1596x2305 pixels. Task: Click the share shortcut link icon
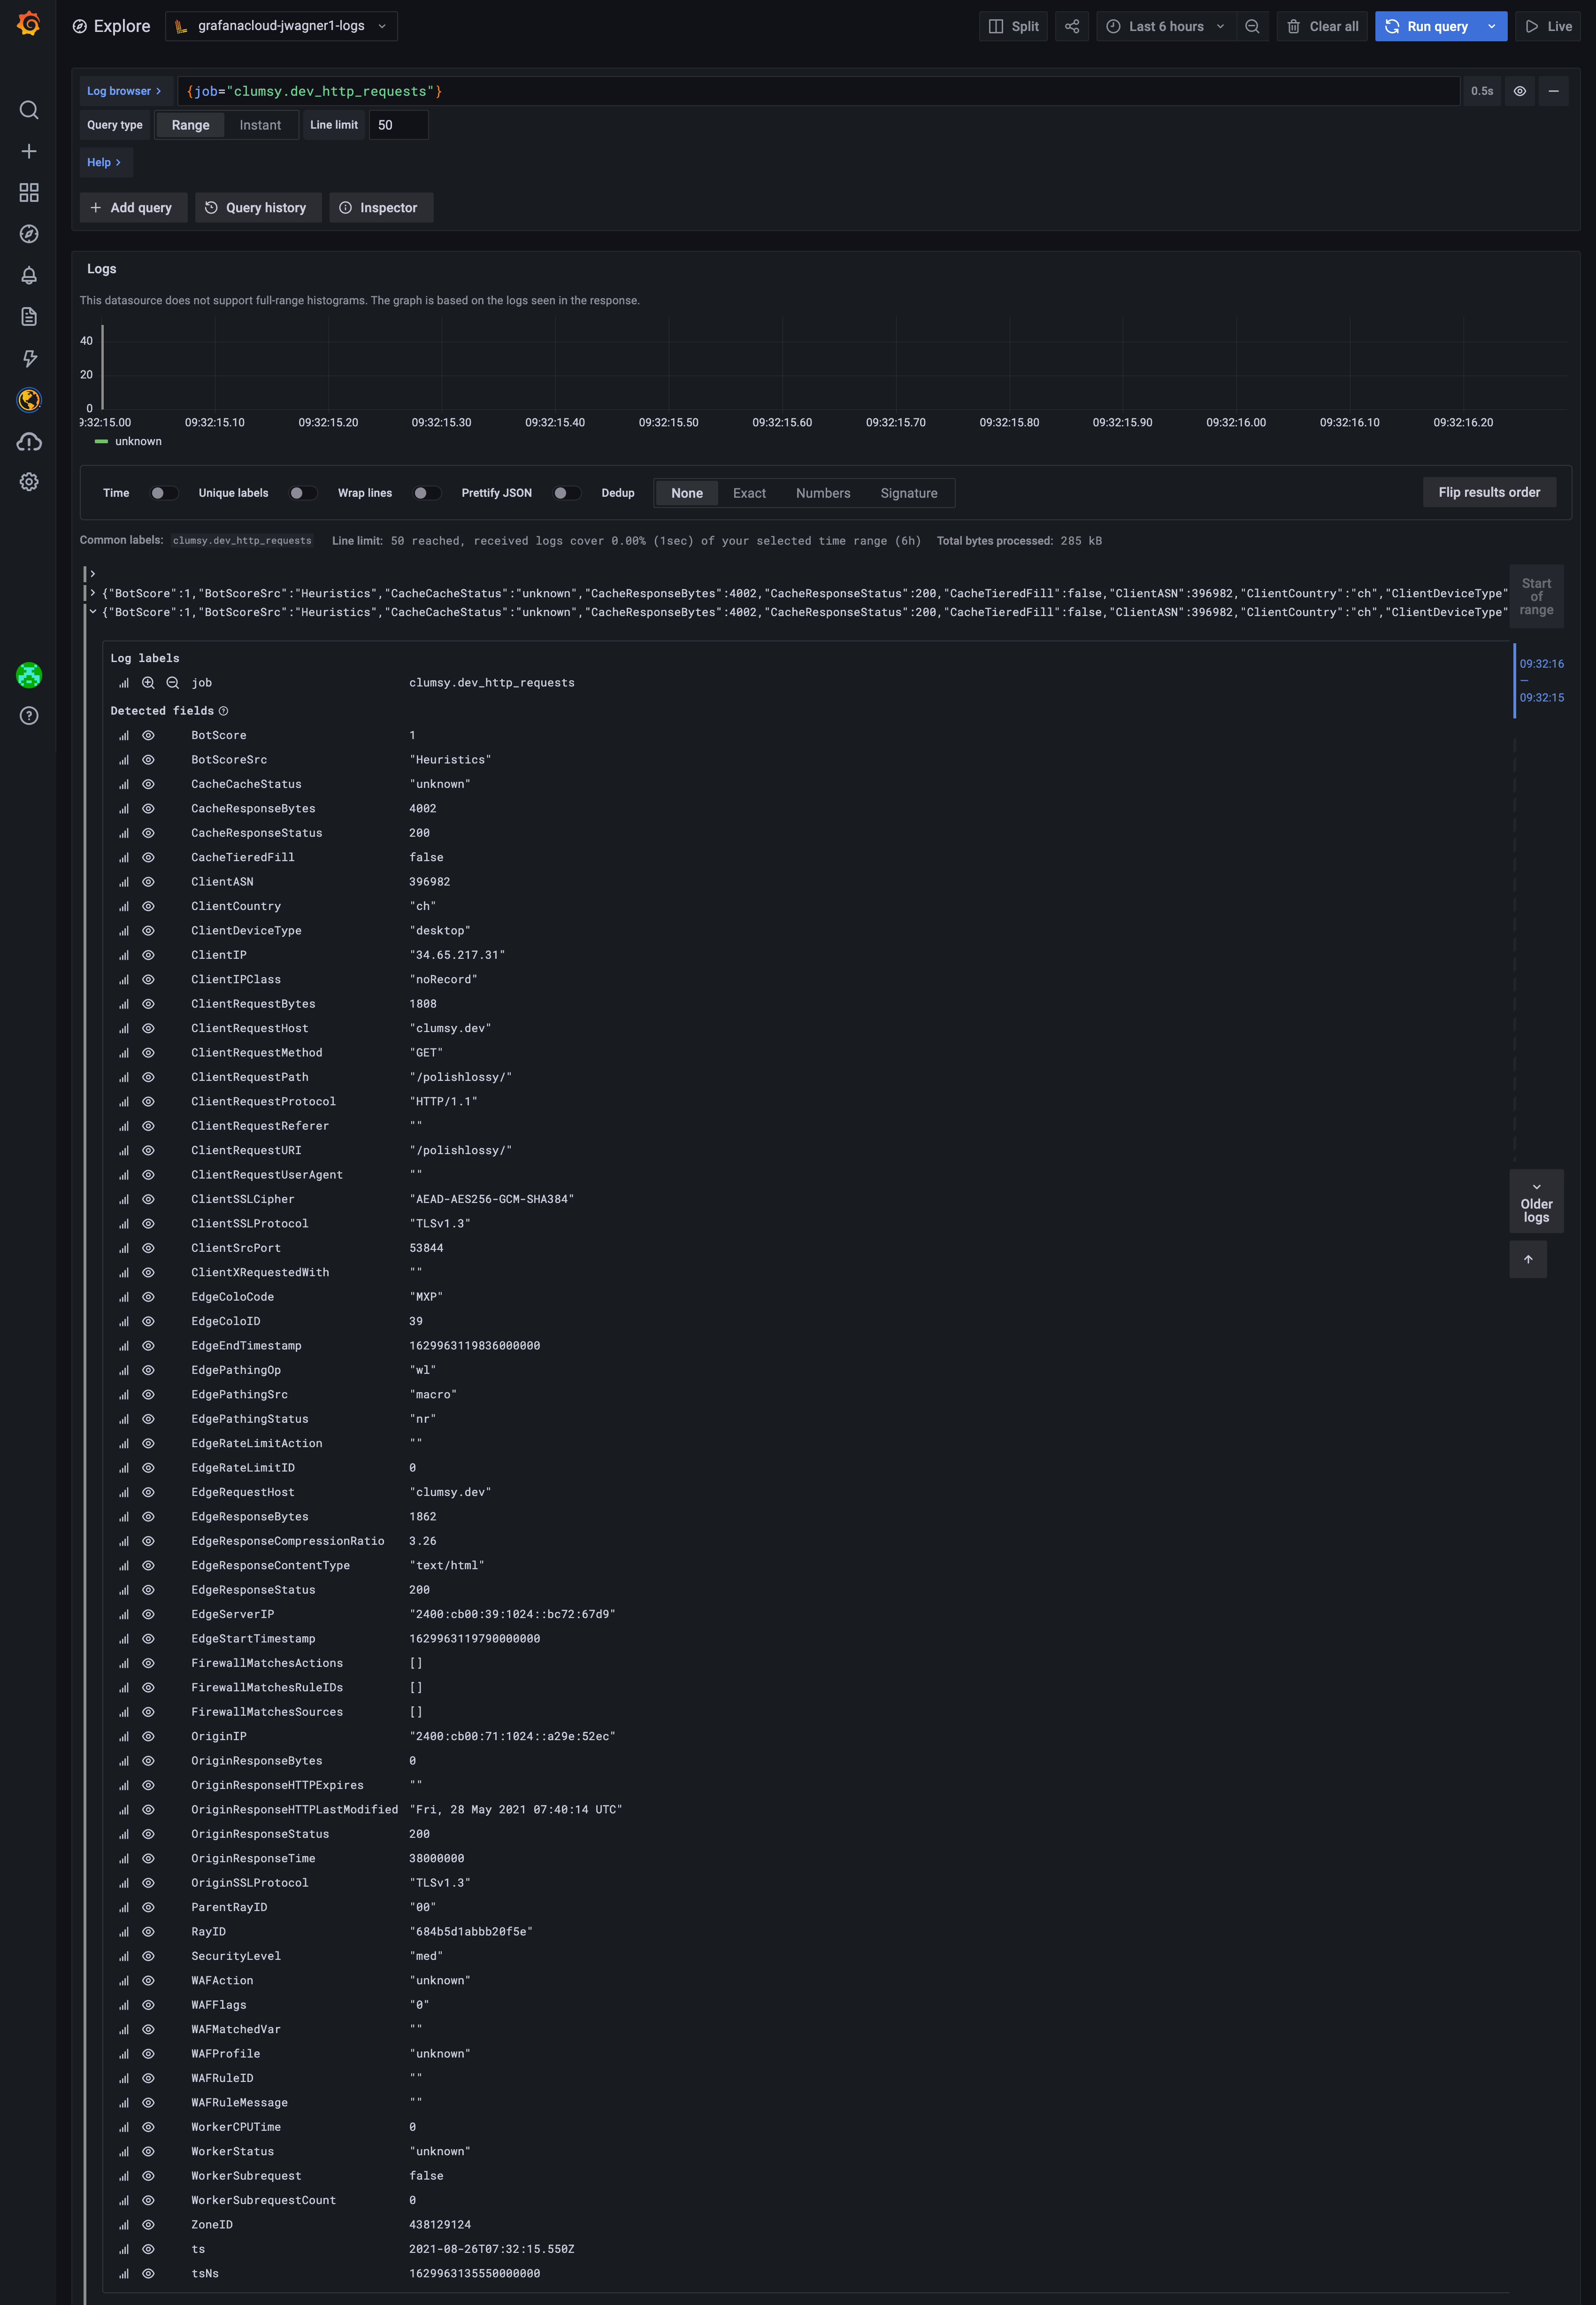tap(1072, 26)
